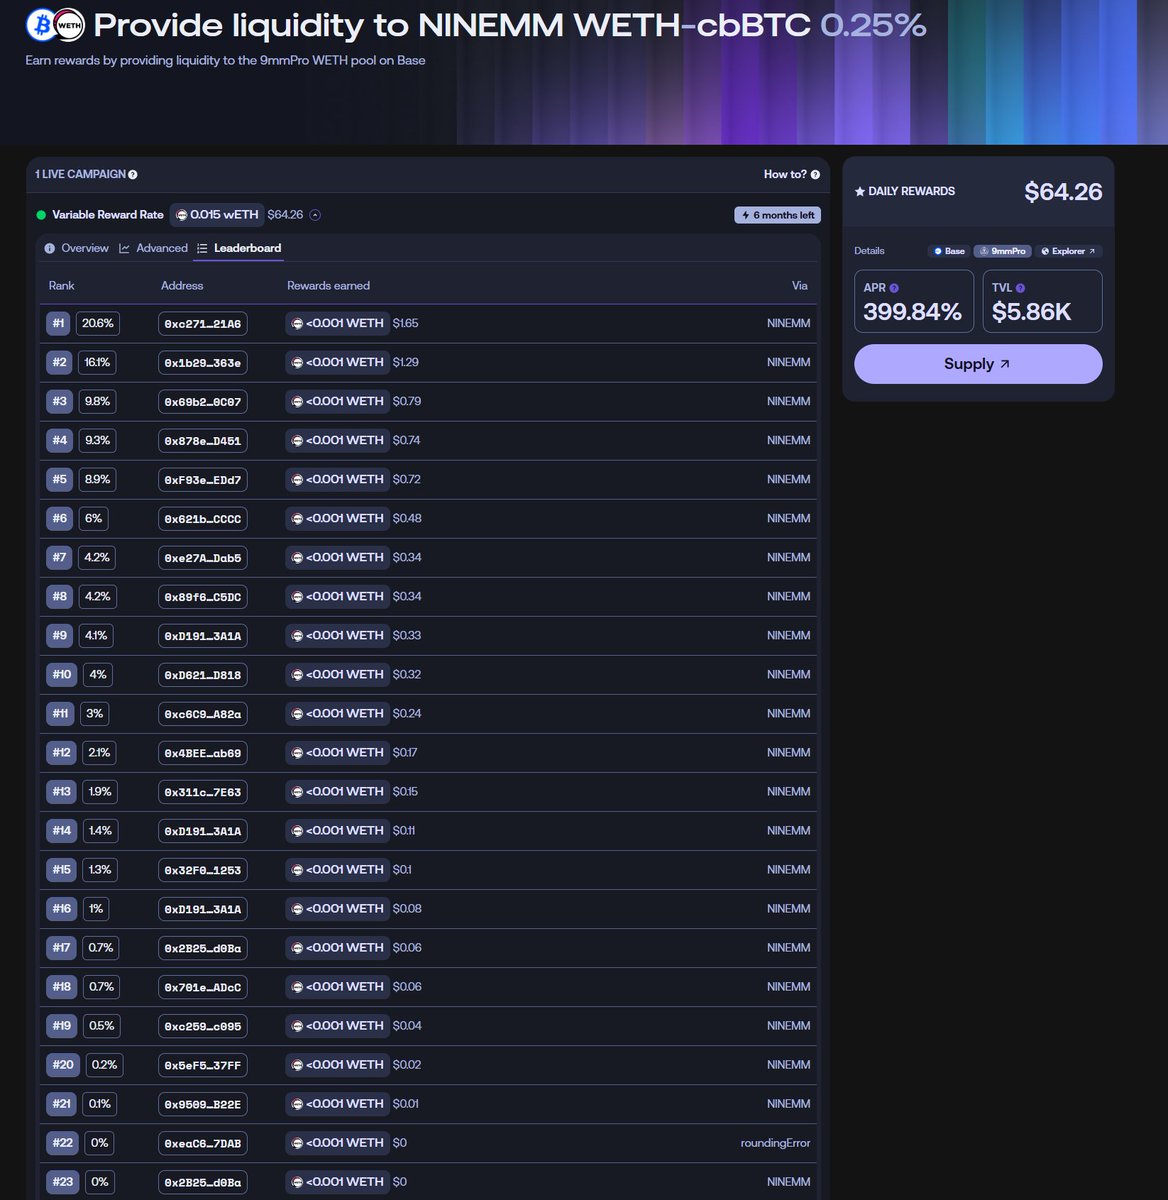This screenshot has width=1168, height=1200.
Task: Click address 0xe27A_Dab5
Action: coord(203,557)
